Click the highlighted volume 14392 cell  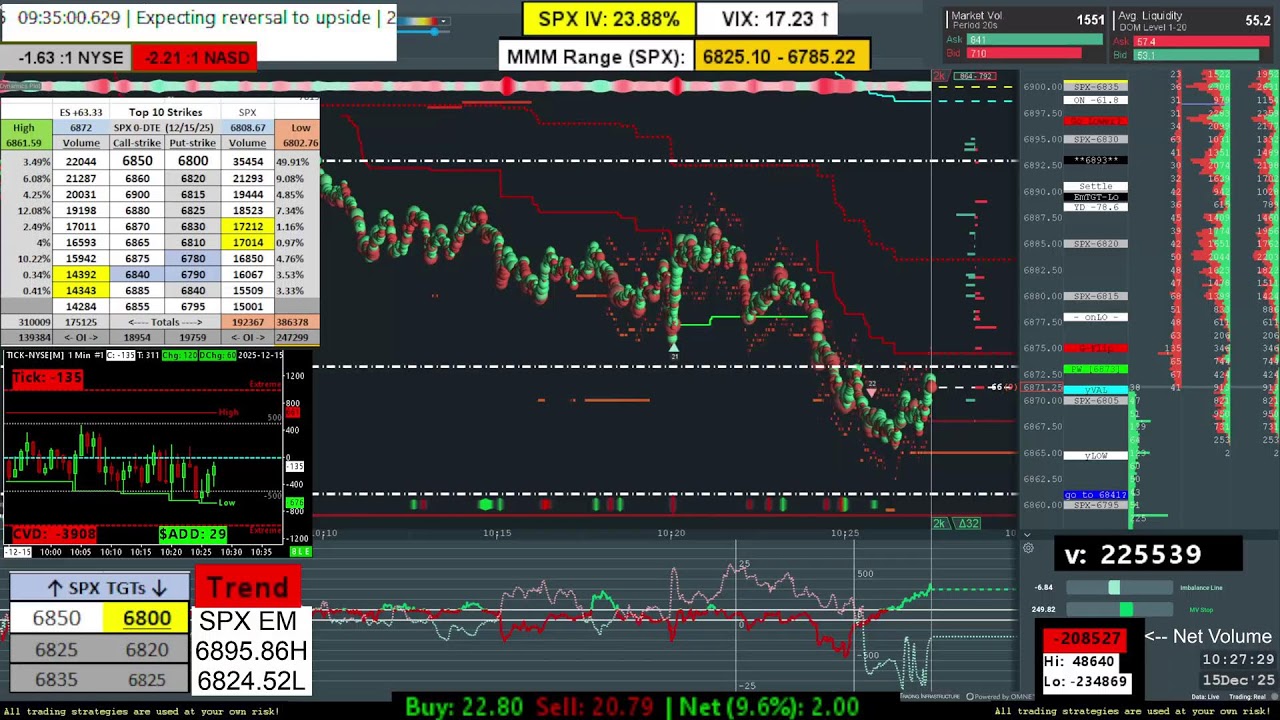pos(81,274)
